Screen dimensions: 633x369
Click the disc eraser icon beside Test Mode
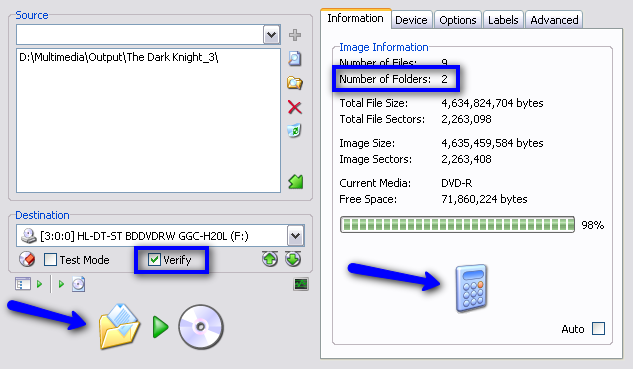click(27, 260)
